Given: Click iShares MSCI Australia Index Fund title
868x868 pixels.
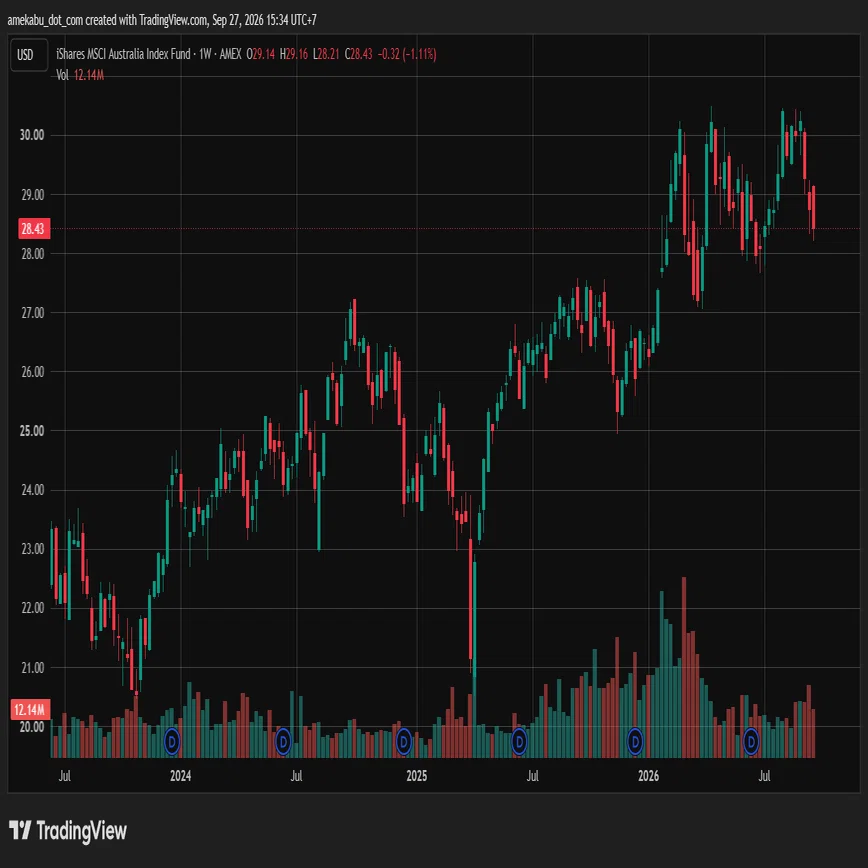Looking at the screenshot, I should [123, 54].
